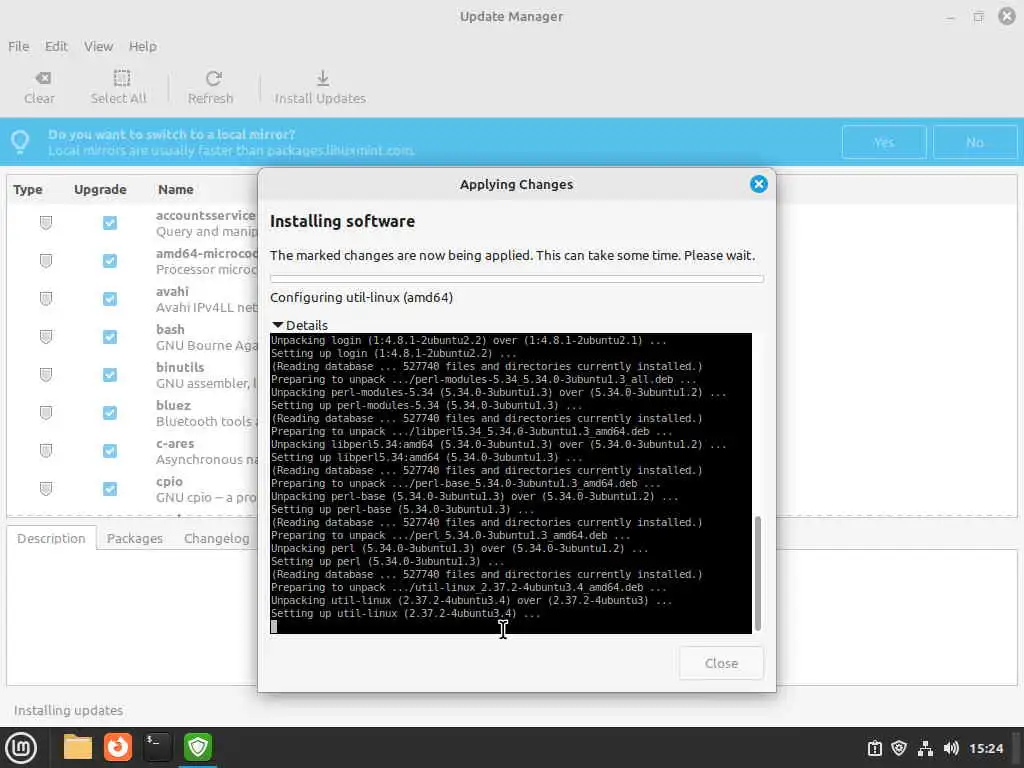Click the Install Updates download icon
Screen dimensions: 1024x768
pyautogui.click(x=323, y=78)
